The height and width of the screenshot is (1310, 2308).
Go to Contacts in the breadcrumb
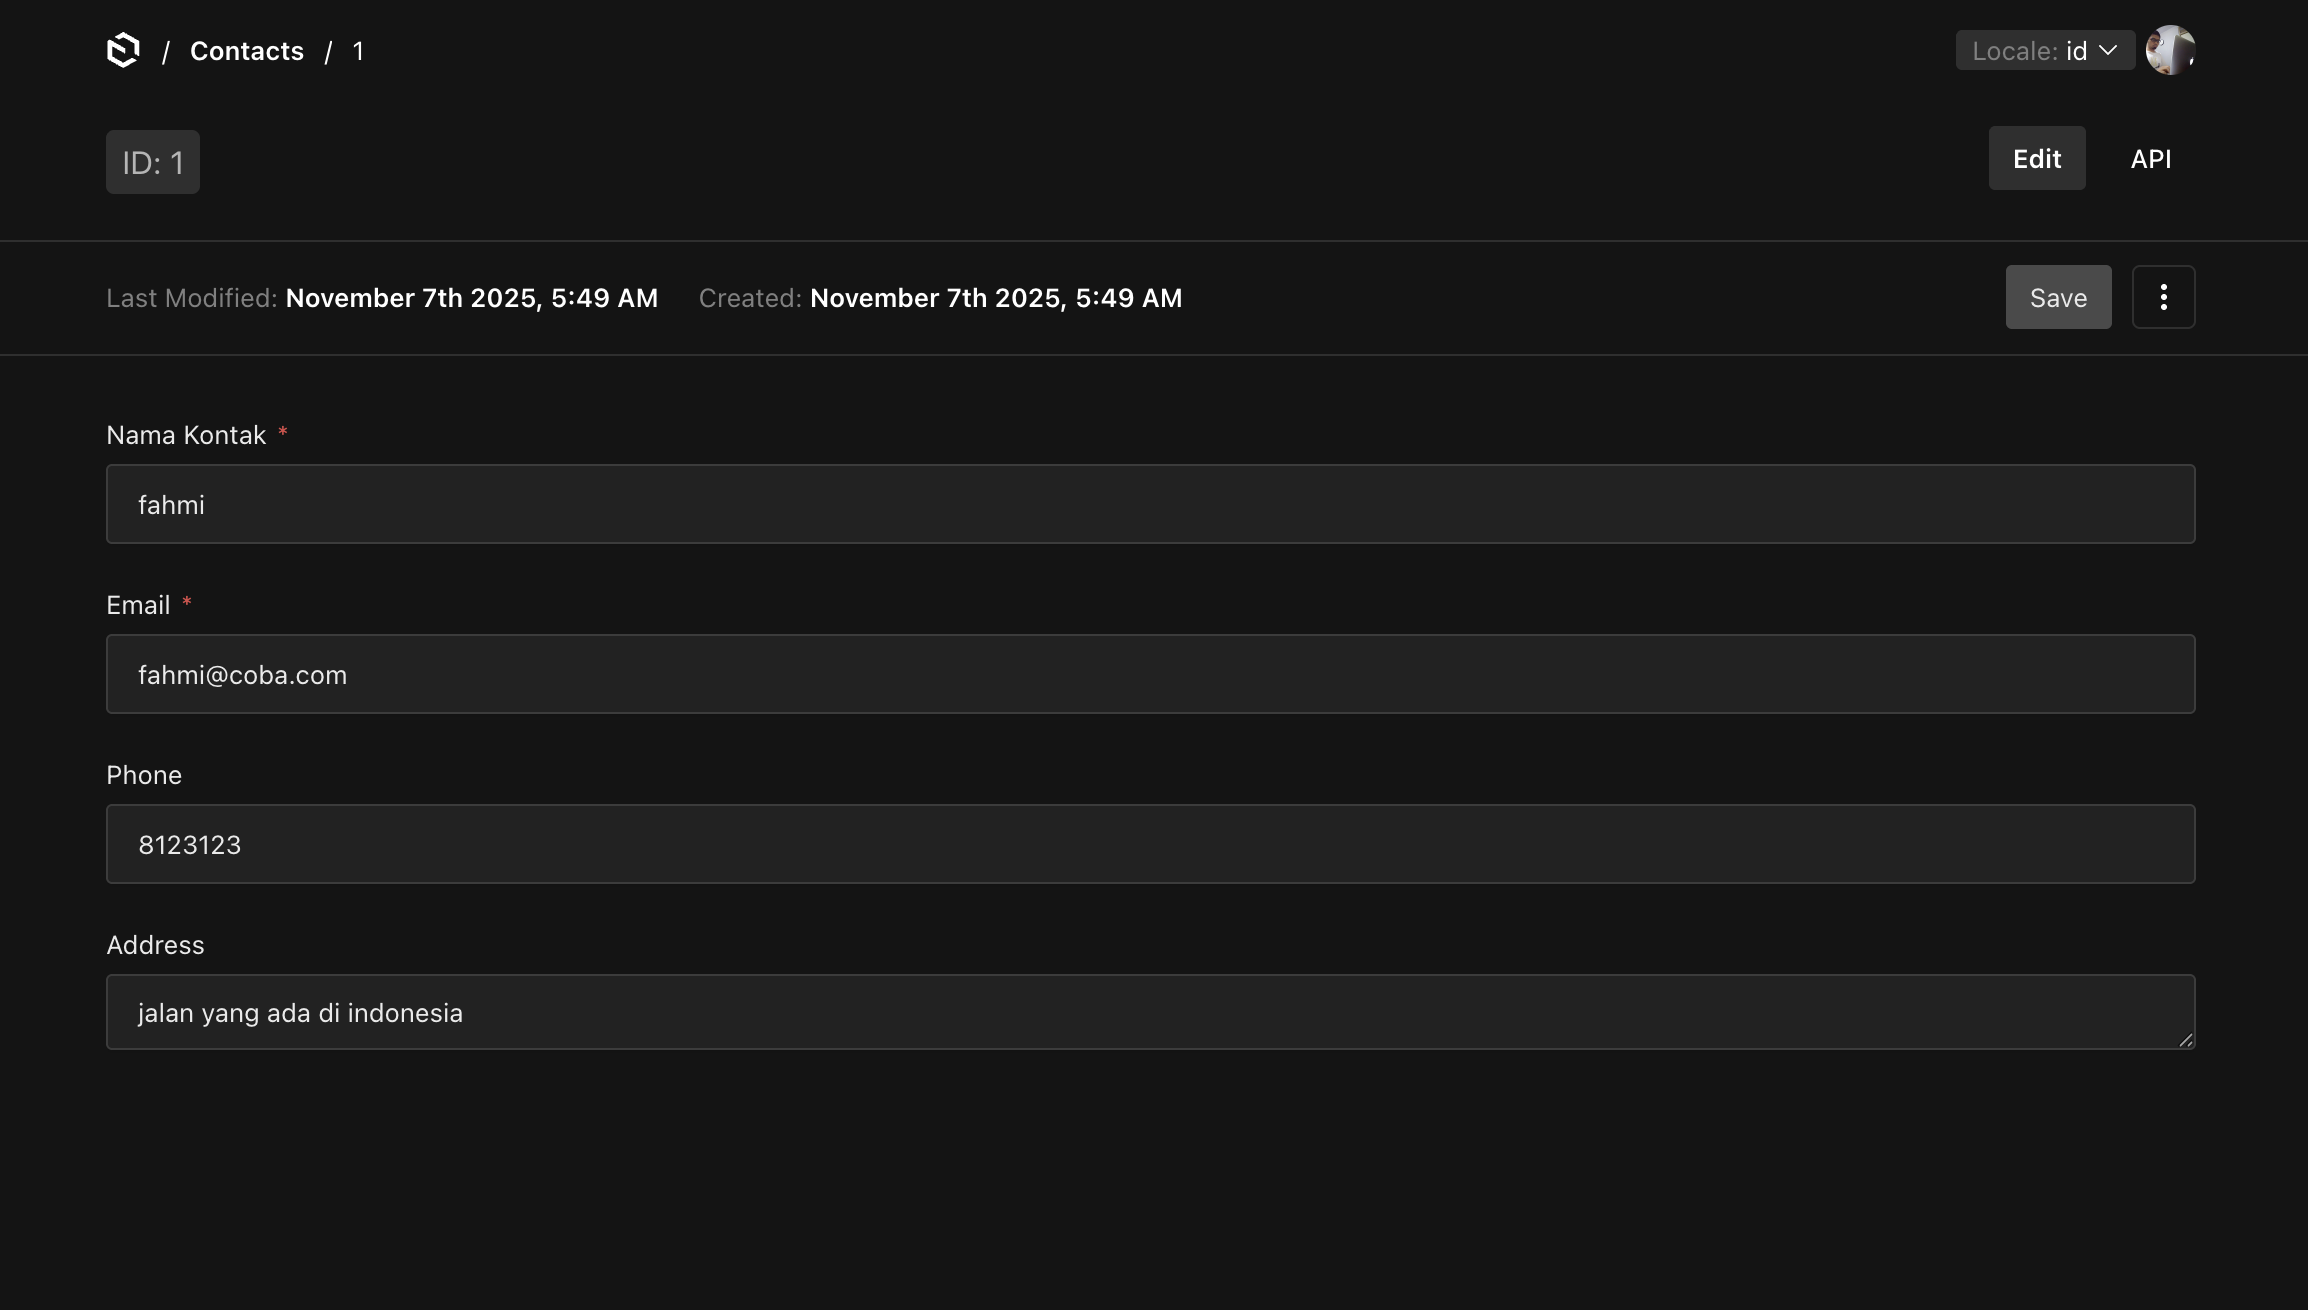[x=247, y=51]
